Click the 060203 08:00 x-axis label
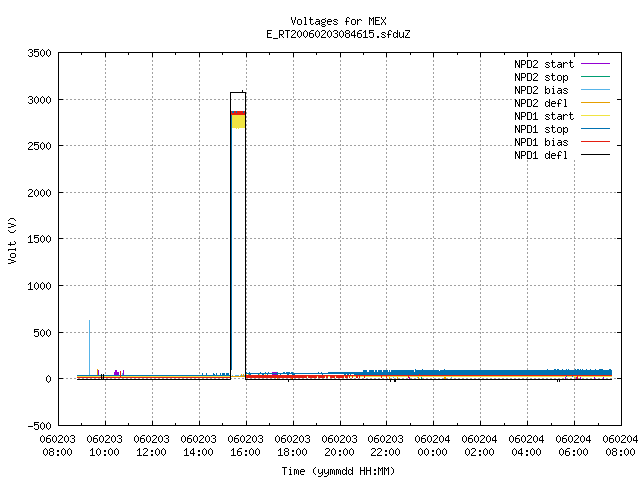The image size is (640, 480). pyautogui.click(x=58, y=446)
